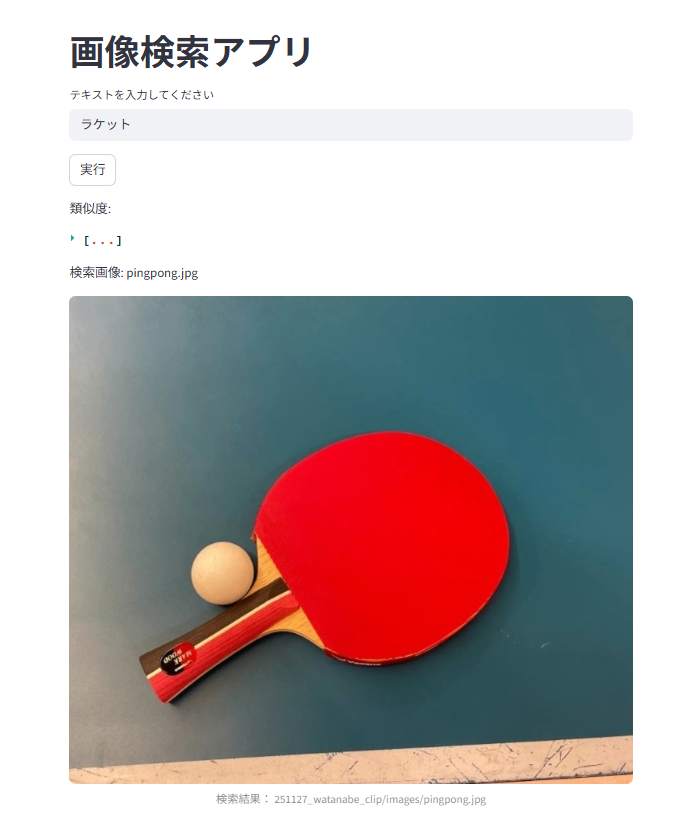Click the oval logo sticker on racket handle
Screen dimensions: 687x826
coord(178,657)
